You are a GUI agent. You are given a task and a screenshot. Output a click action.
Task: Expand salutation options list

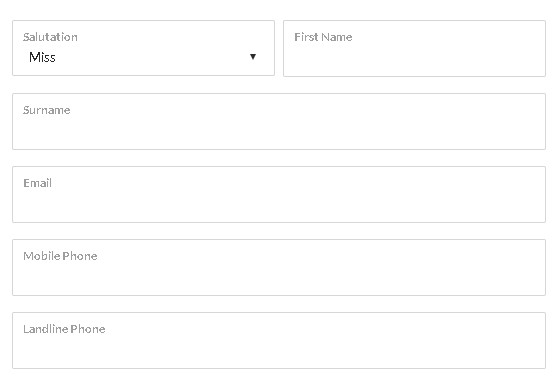pos(143,48)
